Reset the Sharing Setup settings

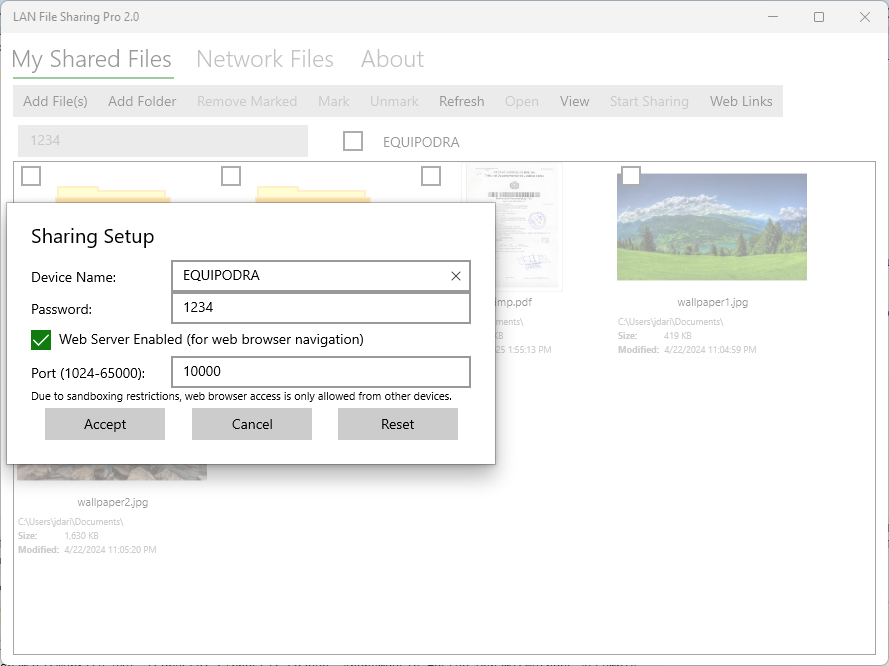(x=397, y=424)
